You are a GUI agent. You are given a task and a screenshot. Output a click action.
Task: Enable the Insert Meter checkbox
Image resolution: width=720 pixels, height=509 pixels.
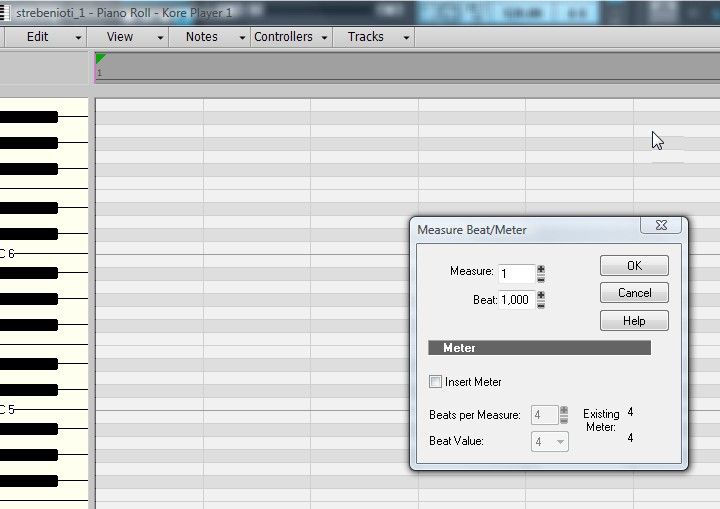(435, 382)
